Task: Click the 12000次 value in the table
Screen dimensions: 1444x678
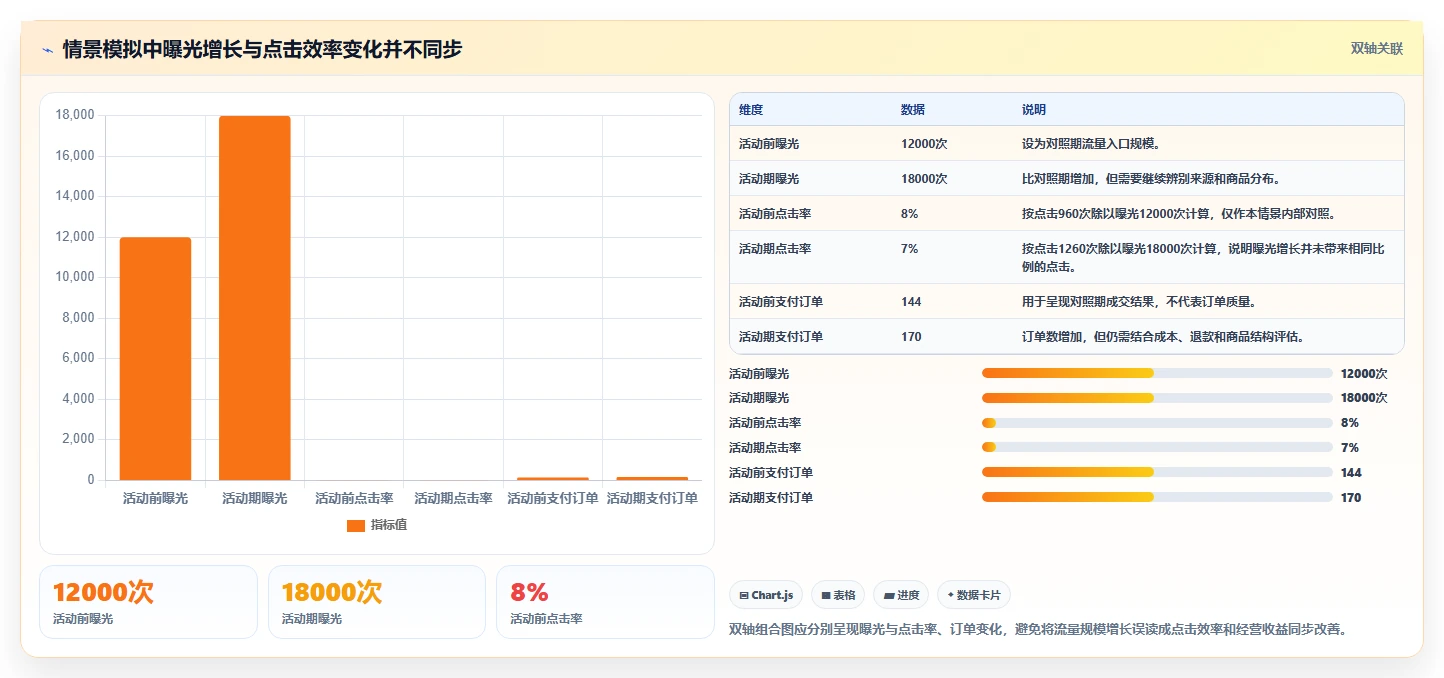Action: [924, 144]
